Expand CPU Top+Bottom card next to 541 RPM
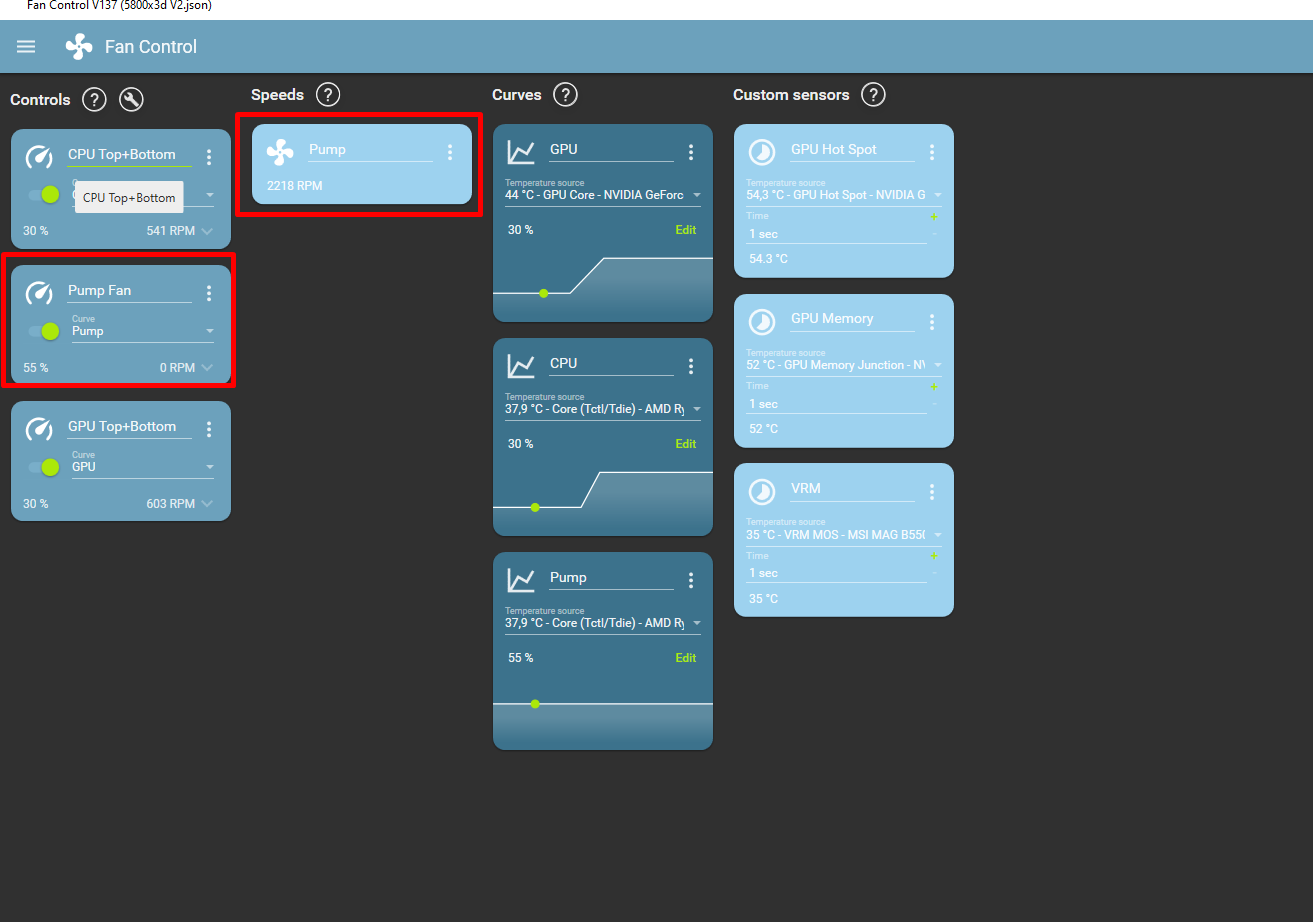The image size is (1313, 922). click(207, 231)
